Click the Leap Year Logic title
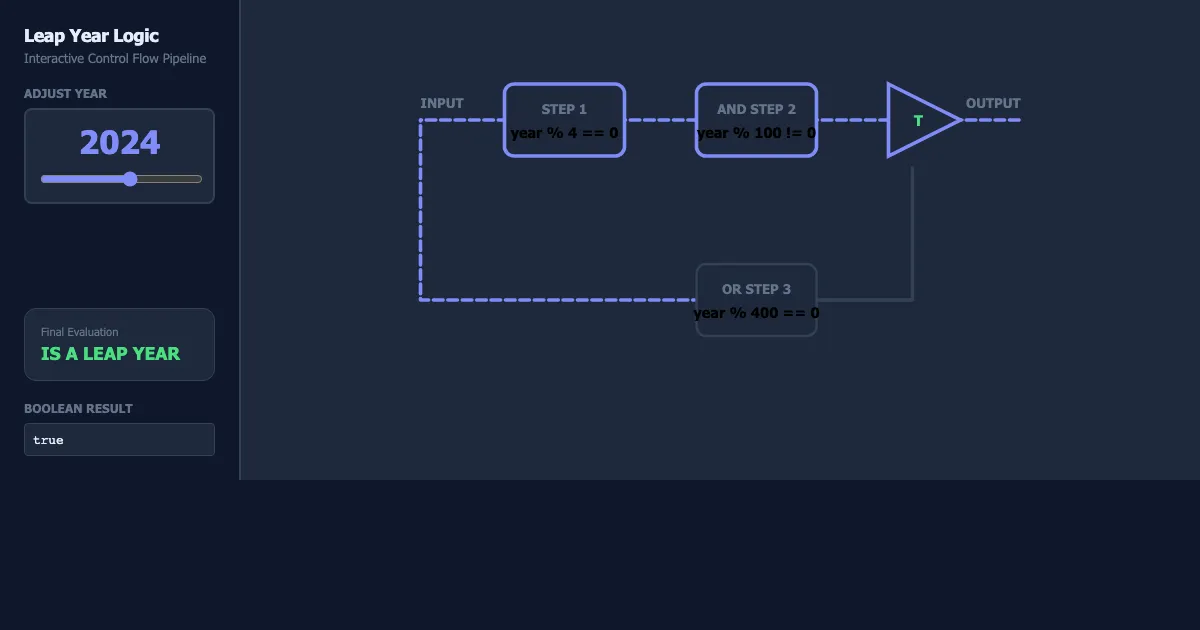 [91, 36]
